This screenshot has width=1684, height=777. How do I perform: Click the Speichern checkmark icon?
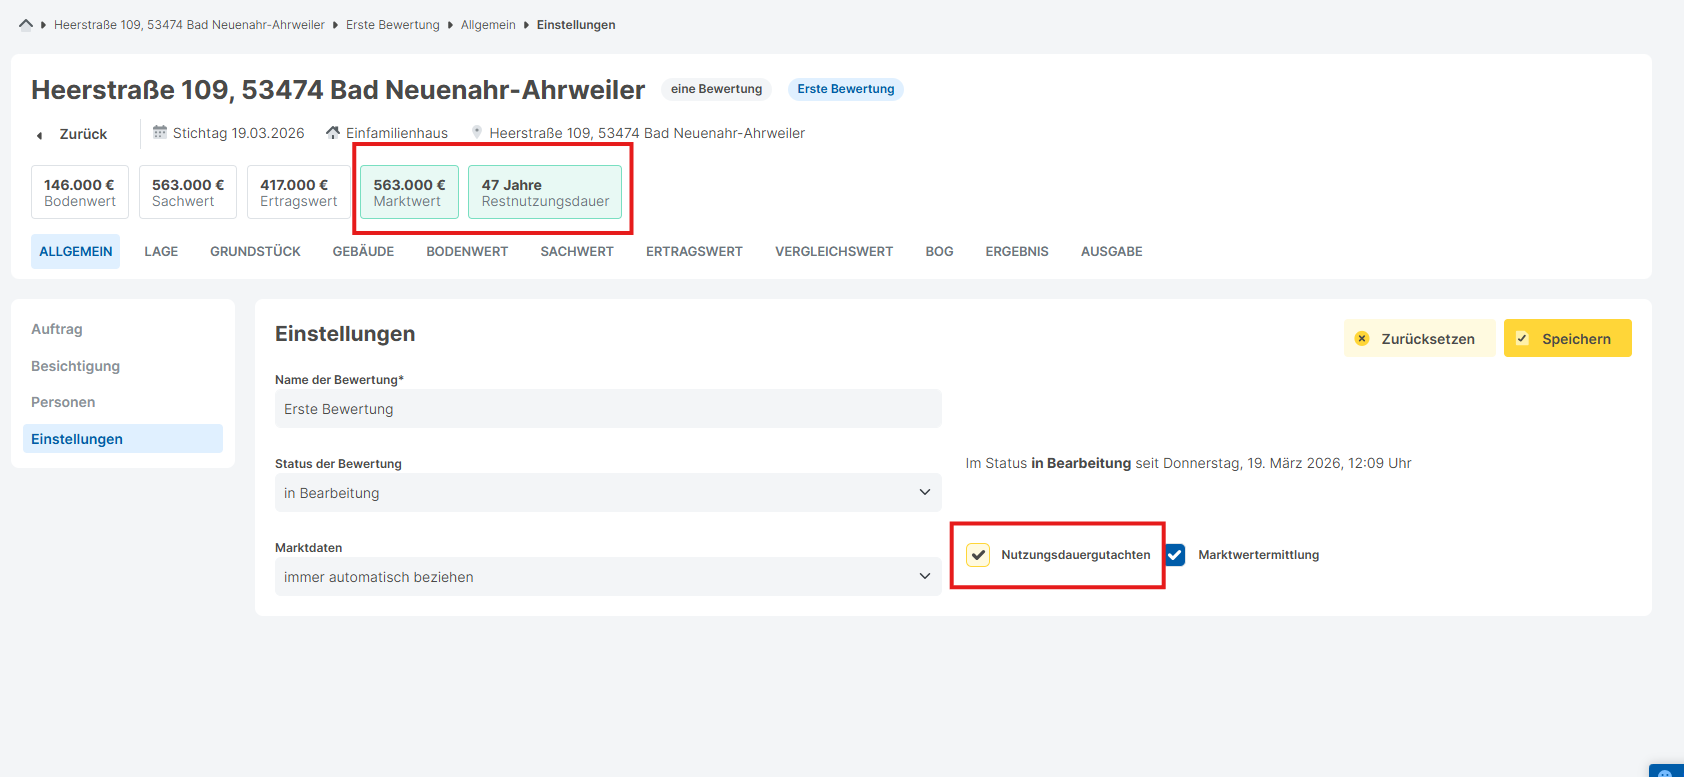[1522, 339]
